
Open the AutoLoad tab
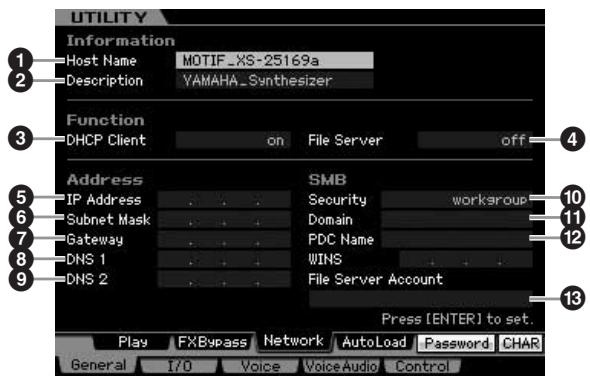pos(374,342)
